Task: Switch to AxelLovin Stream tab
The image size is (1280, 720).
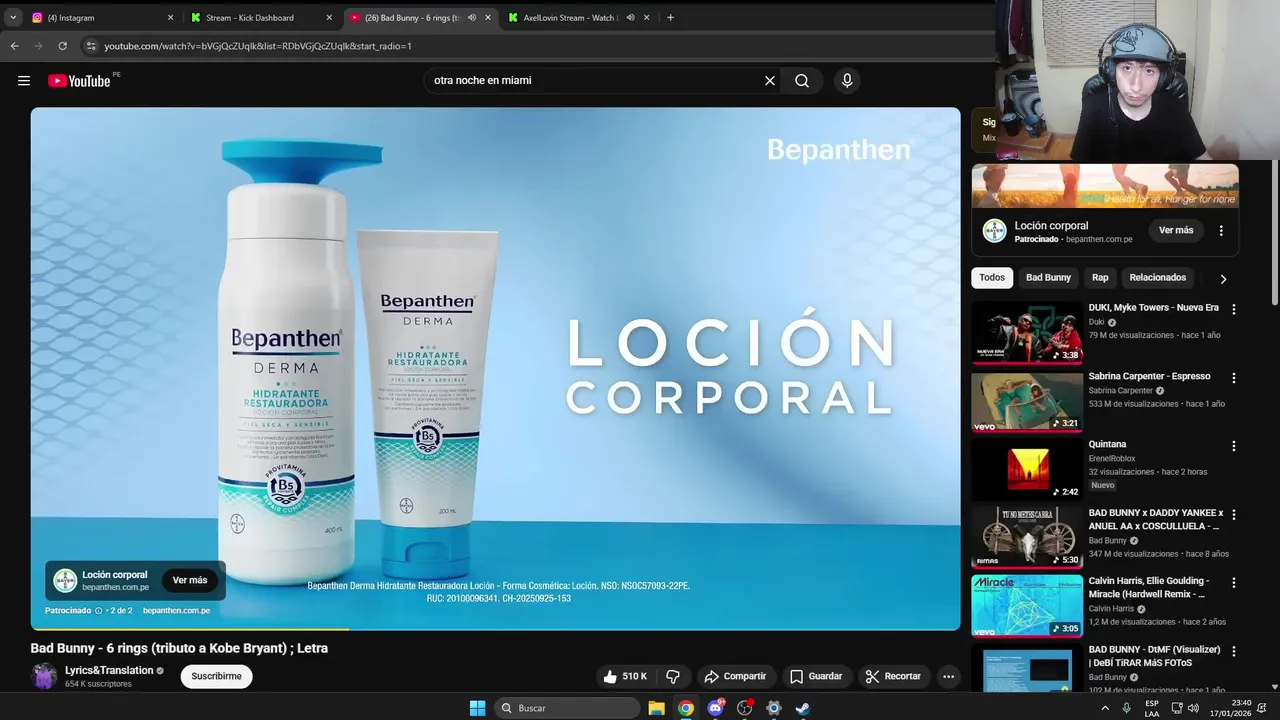Action: [x=579, y=17]
